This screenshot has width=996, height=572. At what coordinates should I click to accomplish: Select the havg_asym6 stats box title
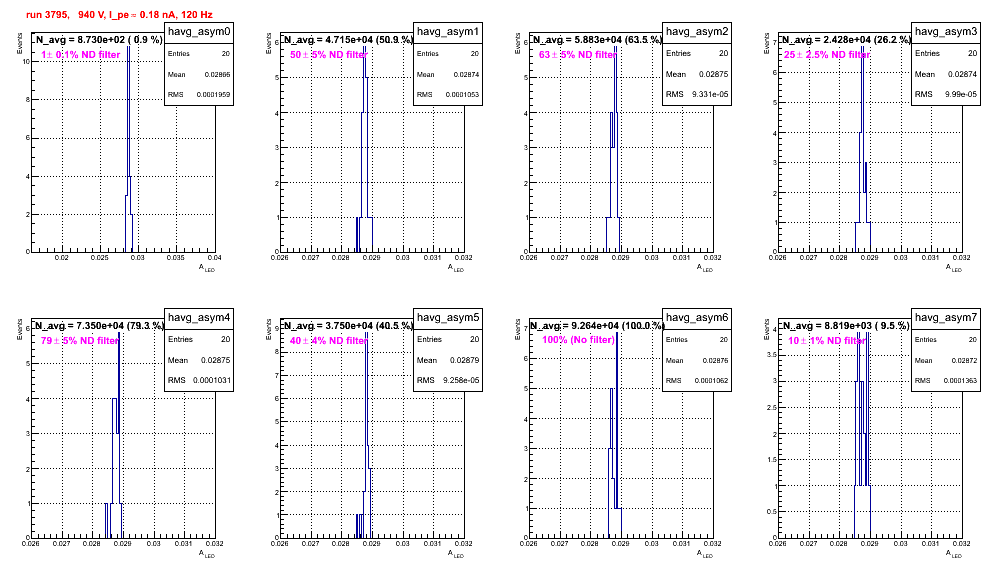pos(697,318)
